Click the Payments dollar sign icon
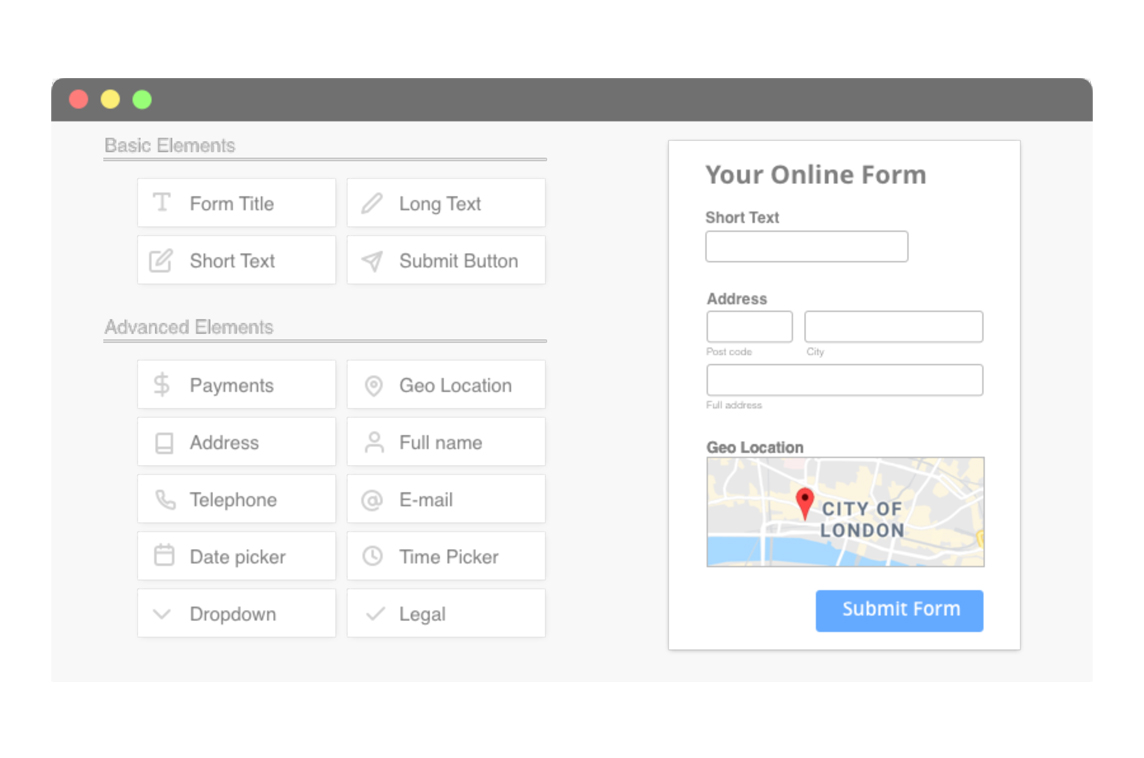The height and width of the screenshot is (758, 1144). [161, 384]
